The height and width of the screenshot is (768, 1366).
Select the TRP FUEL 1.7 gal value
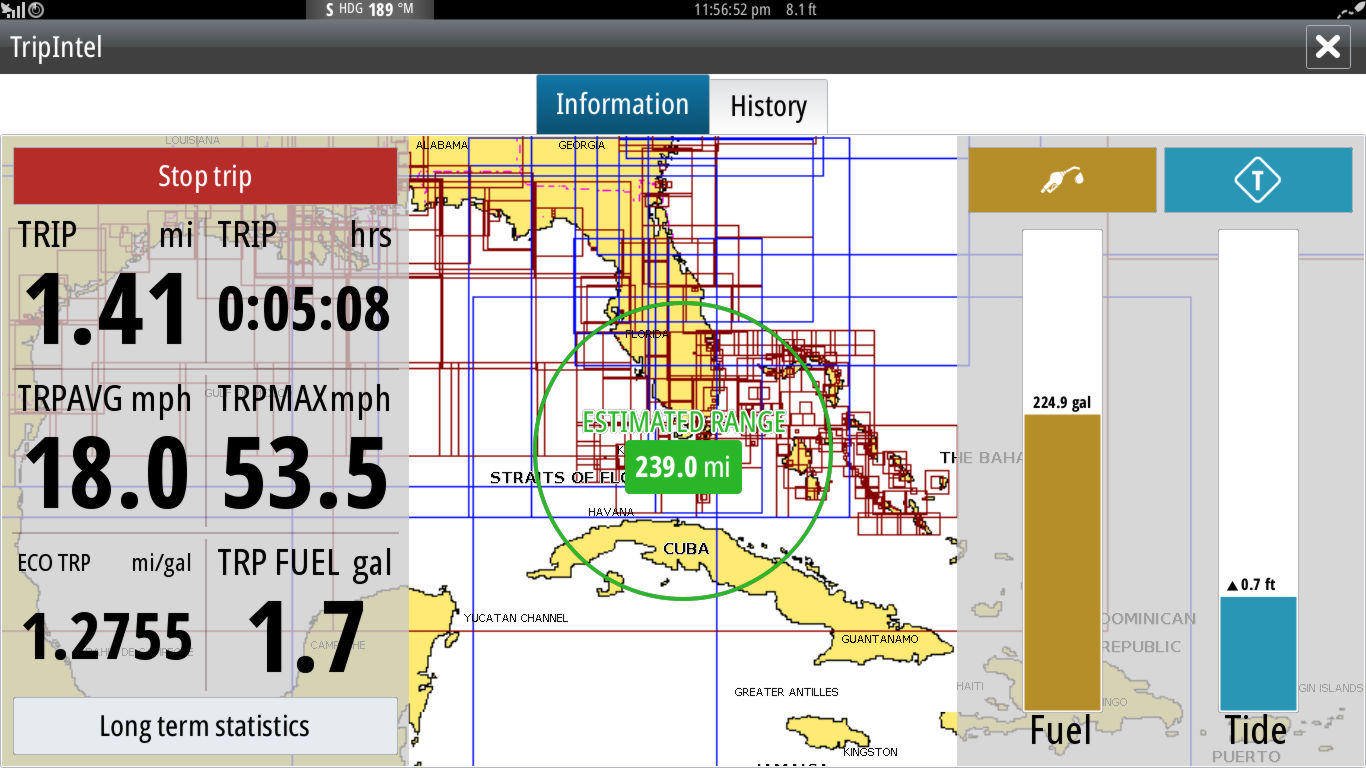coord(305,638)
